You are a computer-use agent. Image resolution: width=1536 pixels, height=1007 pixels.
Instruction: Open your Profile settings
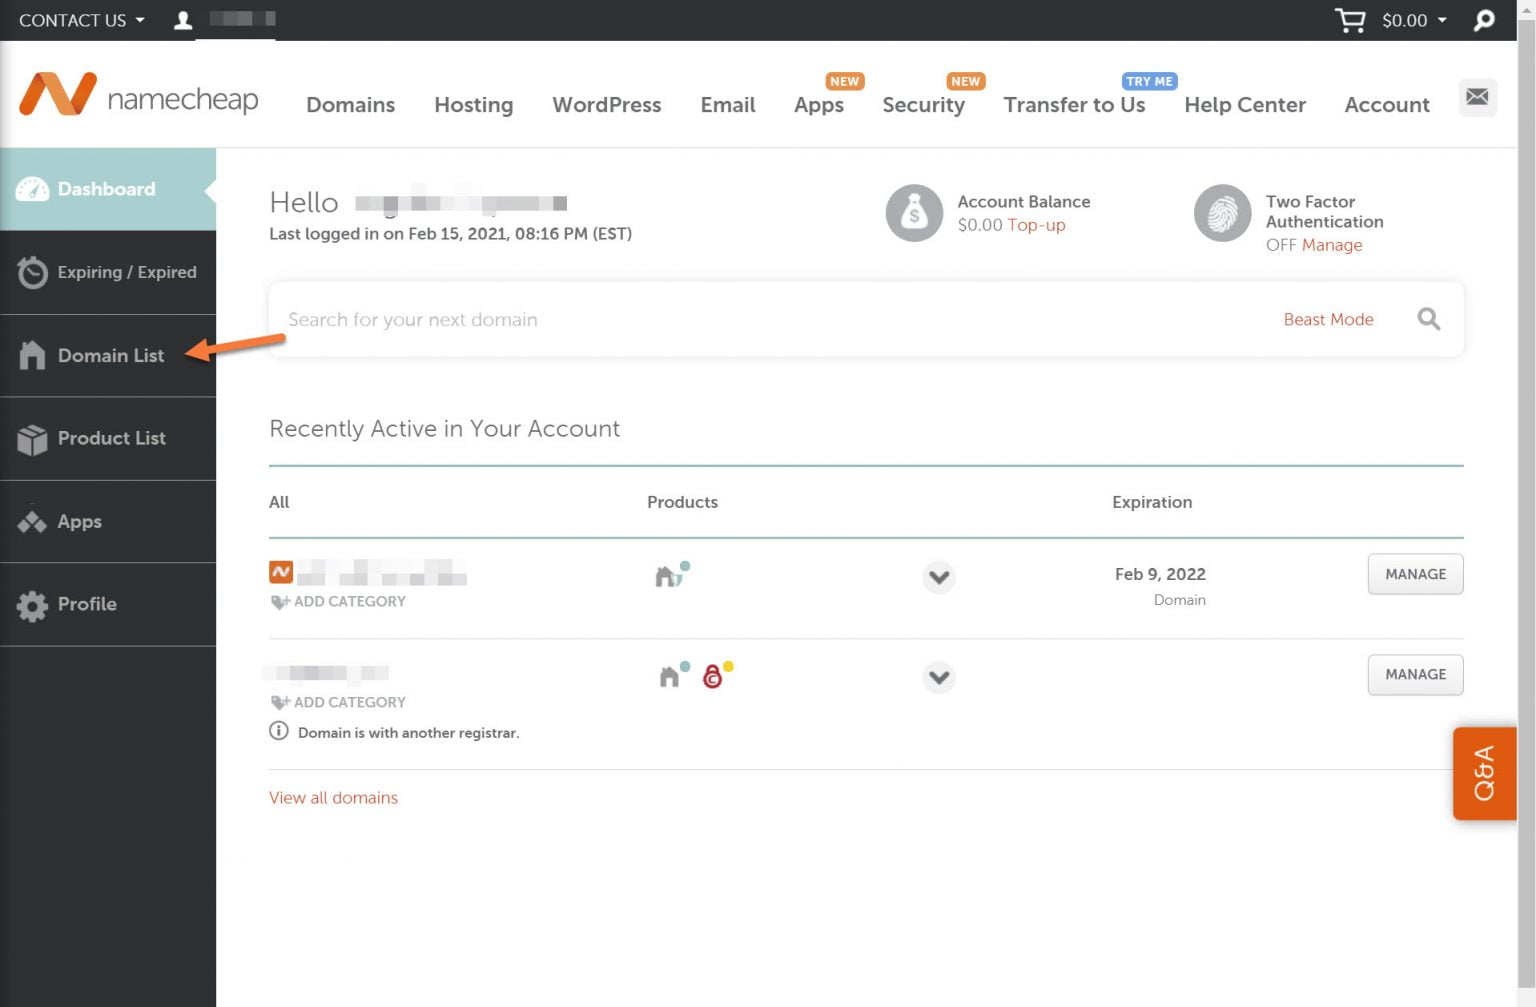pyautogui.click(x=31, y=604)
